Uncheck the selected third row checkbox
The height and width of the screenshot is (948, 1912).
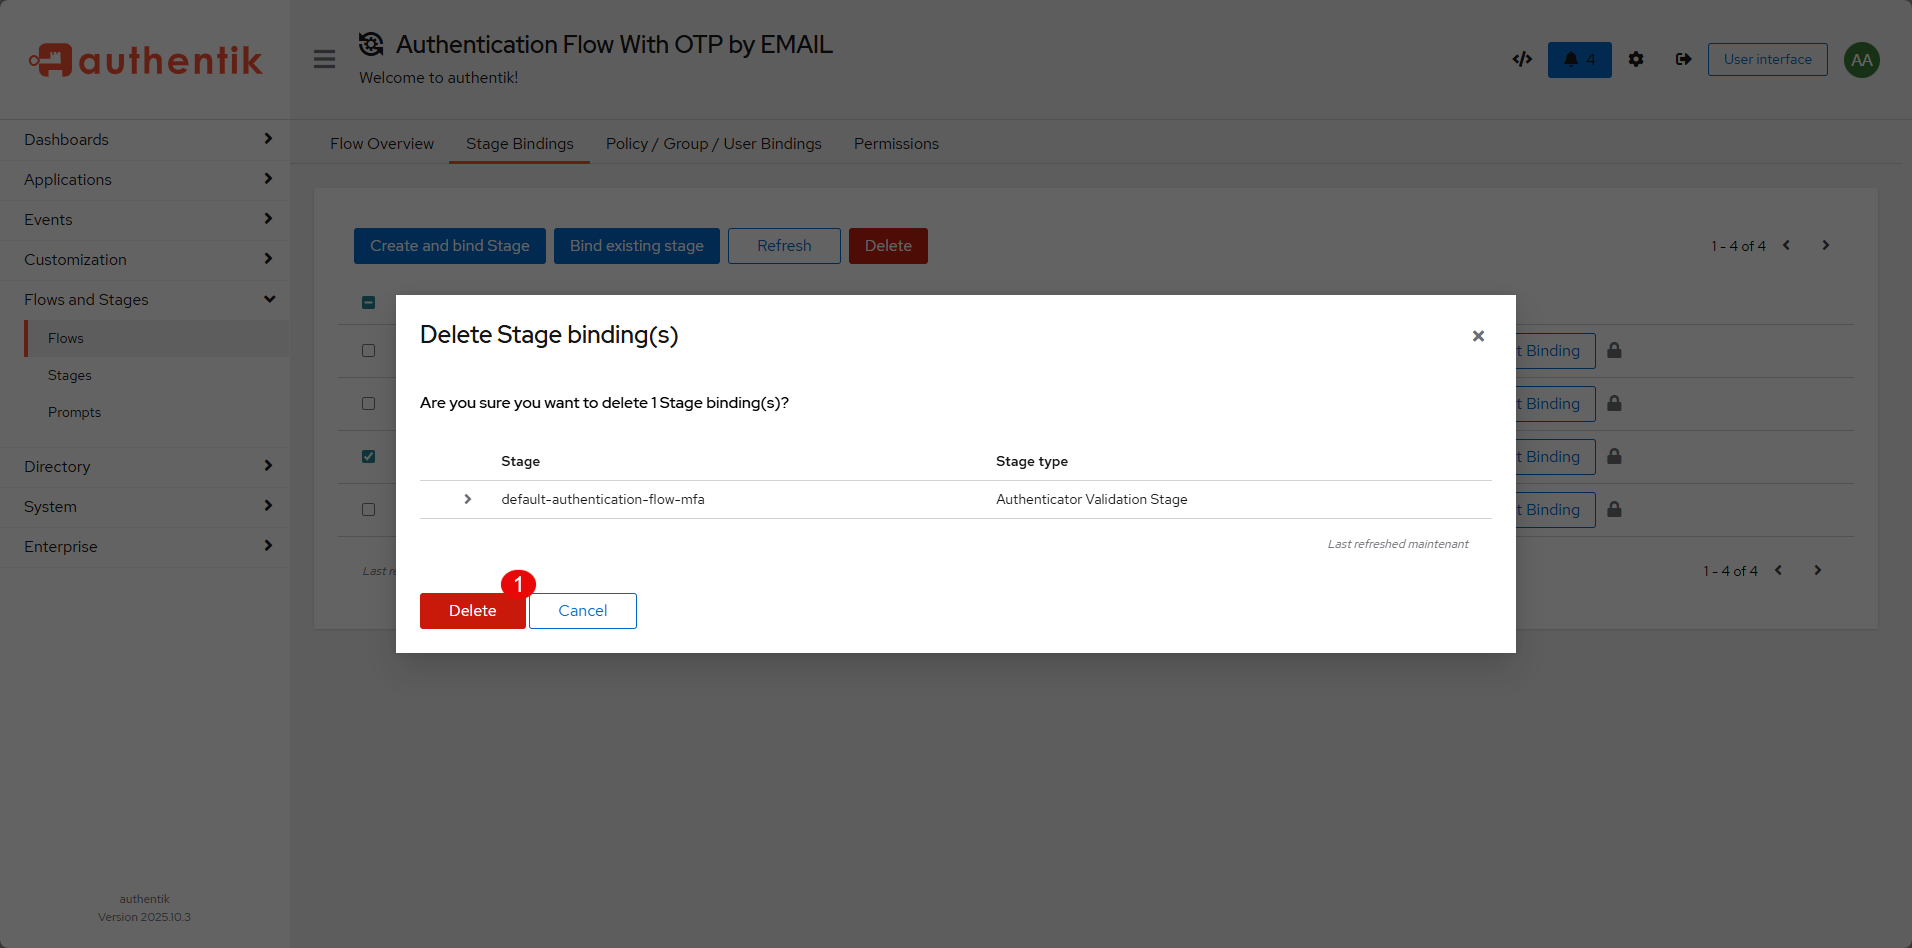coord(369,457)
